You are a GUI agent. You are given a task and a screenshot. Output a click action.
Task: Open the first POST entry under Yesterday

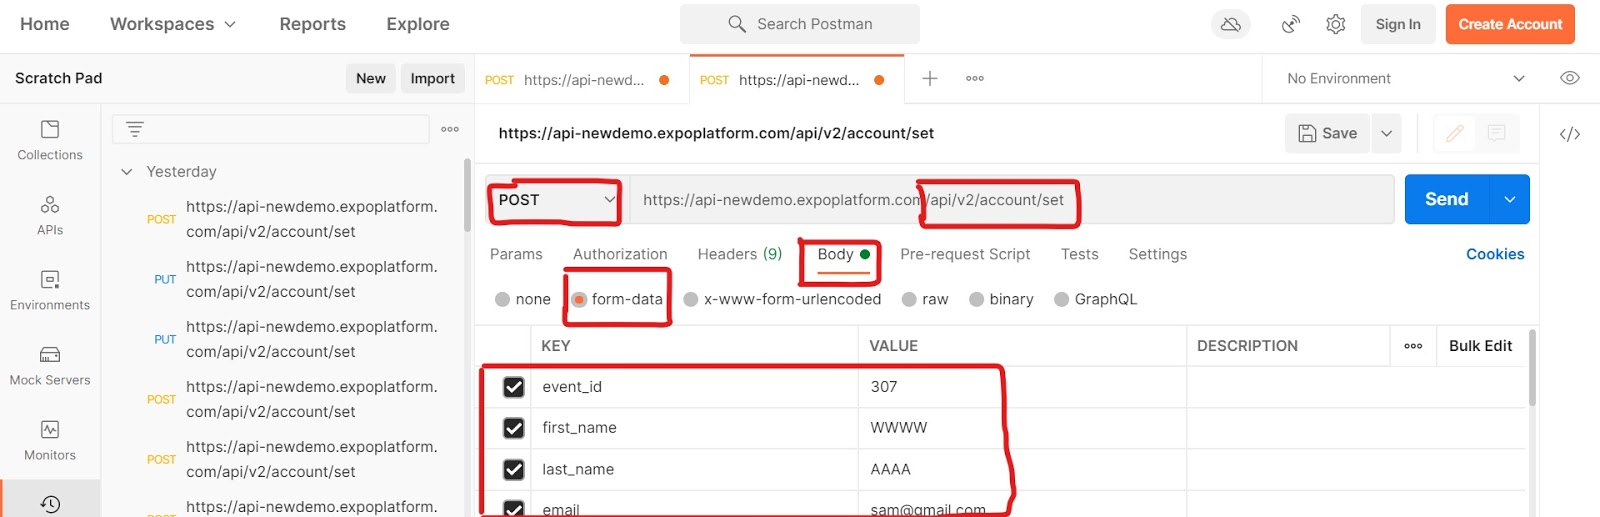coord(292,219)
